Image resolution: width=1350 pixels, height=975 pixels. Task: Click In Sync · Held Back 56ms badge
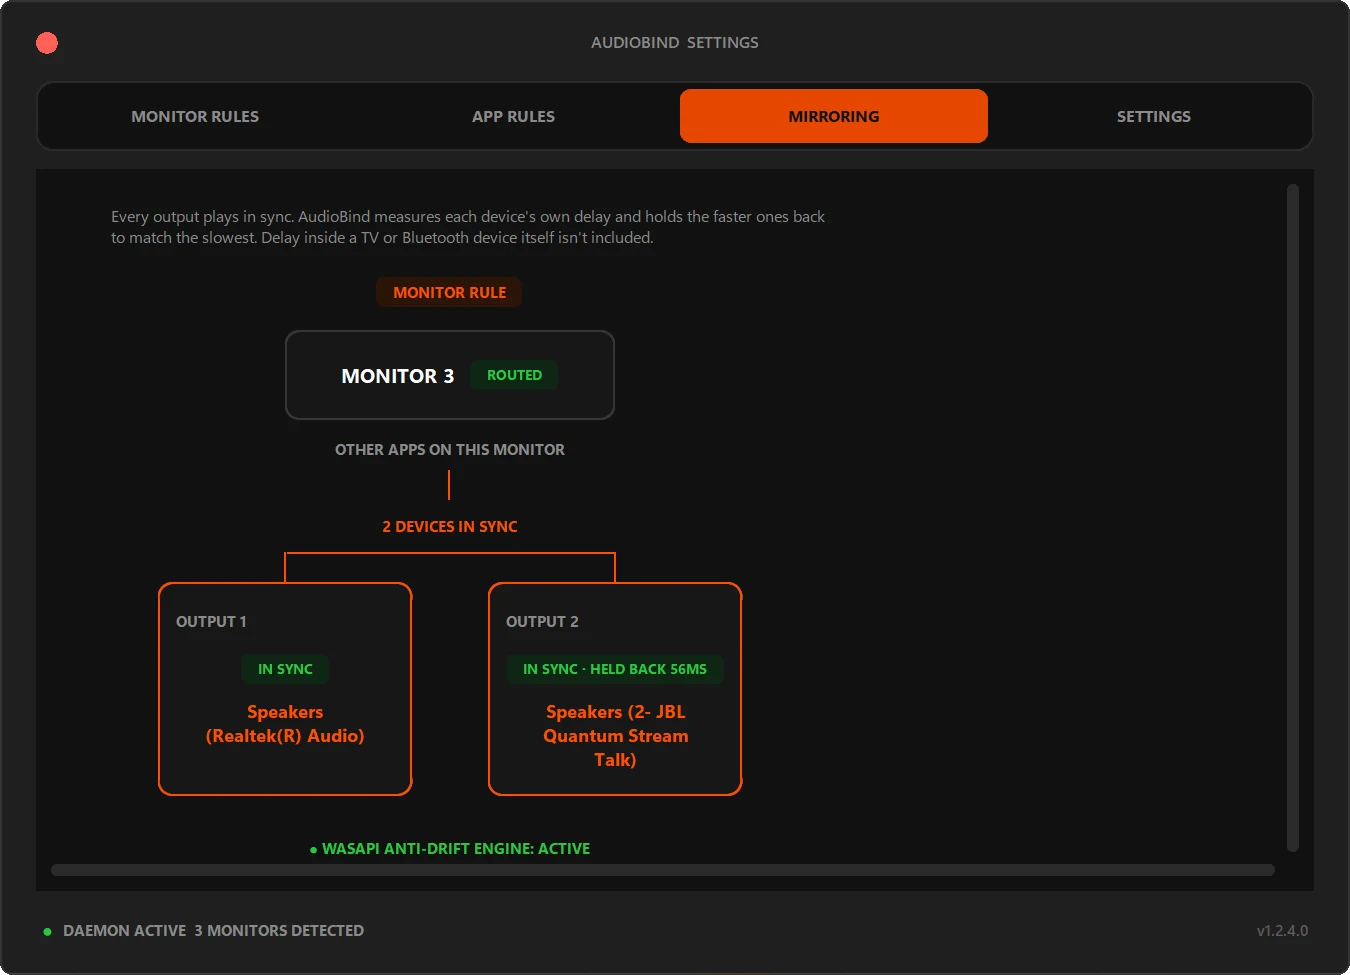(x=615, y=669)
